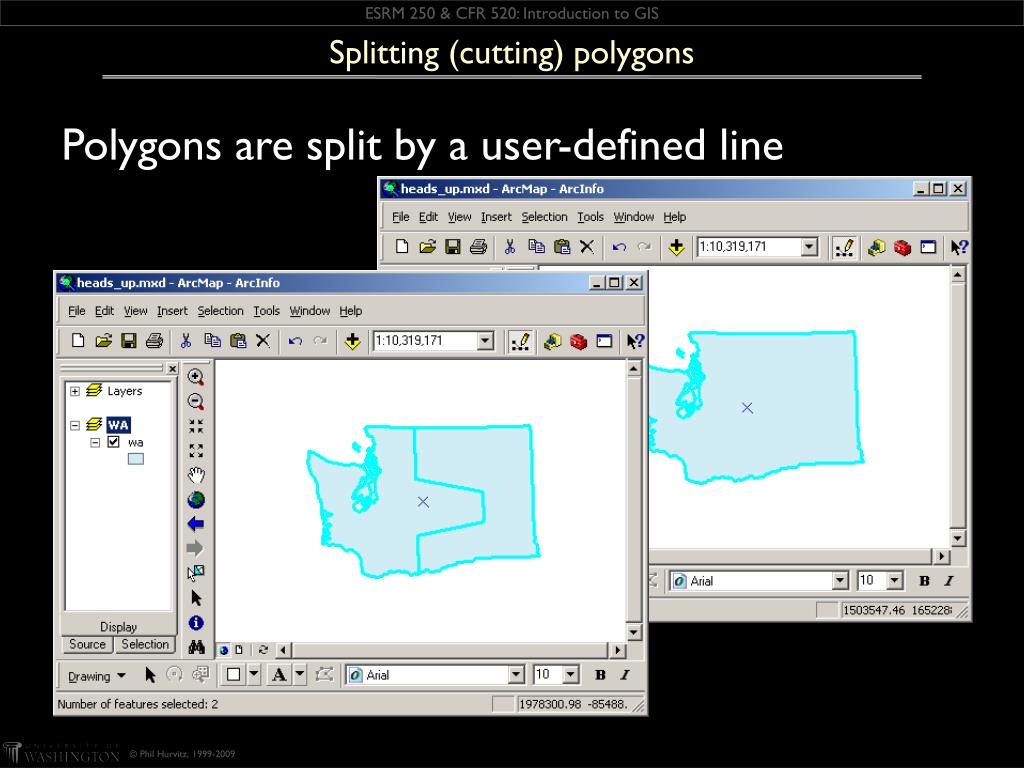The height and width of the screenshot is (768, 1024).
Task: Select the Select Features tool
Action: (196, 573)
